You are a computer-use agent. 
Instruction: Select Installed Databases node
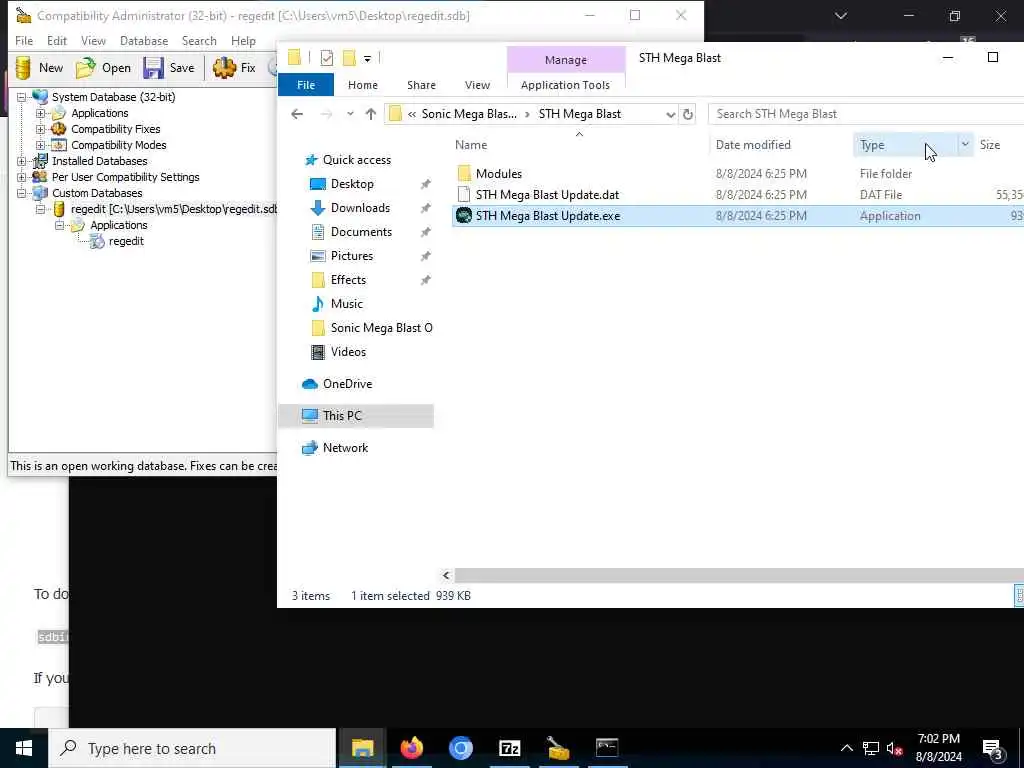99,161
